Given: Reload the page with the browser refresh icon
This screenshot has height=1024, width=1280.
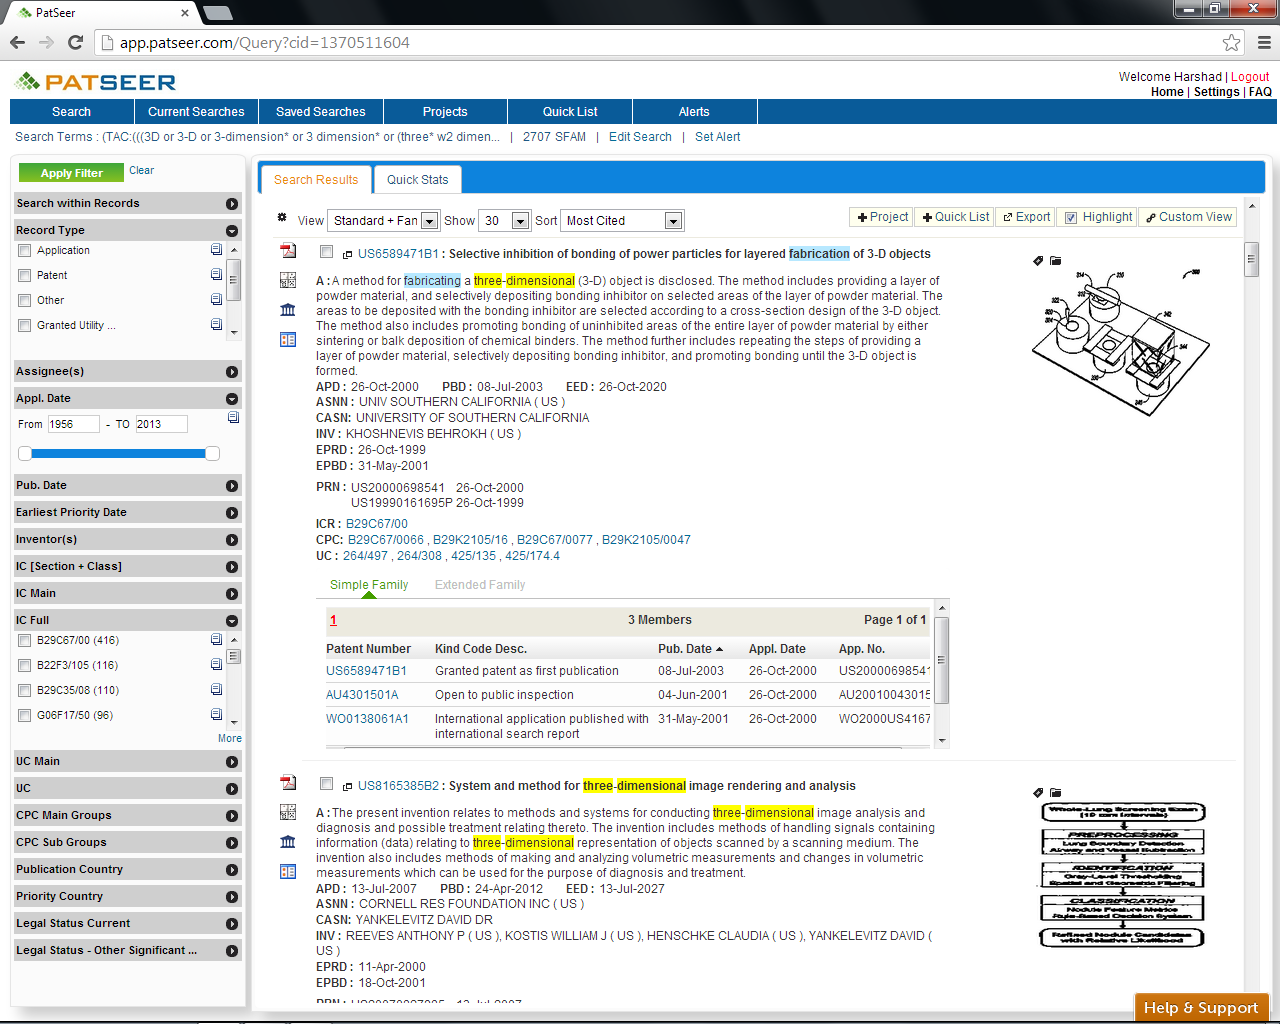Looking at the screenshot, I should click(x=75, y=42).
